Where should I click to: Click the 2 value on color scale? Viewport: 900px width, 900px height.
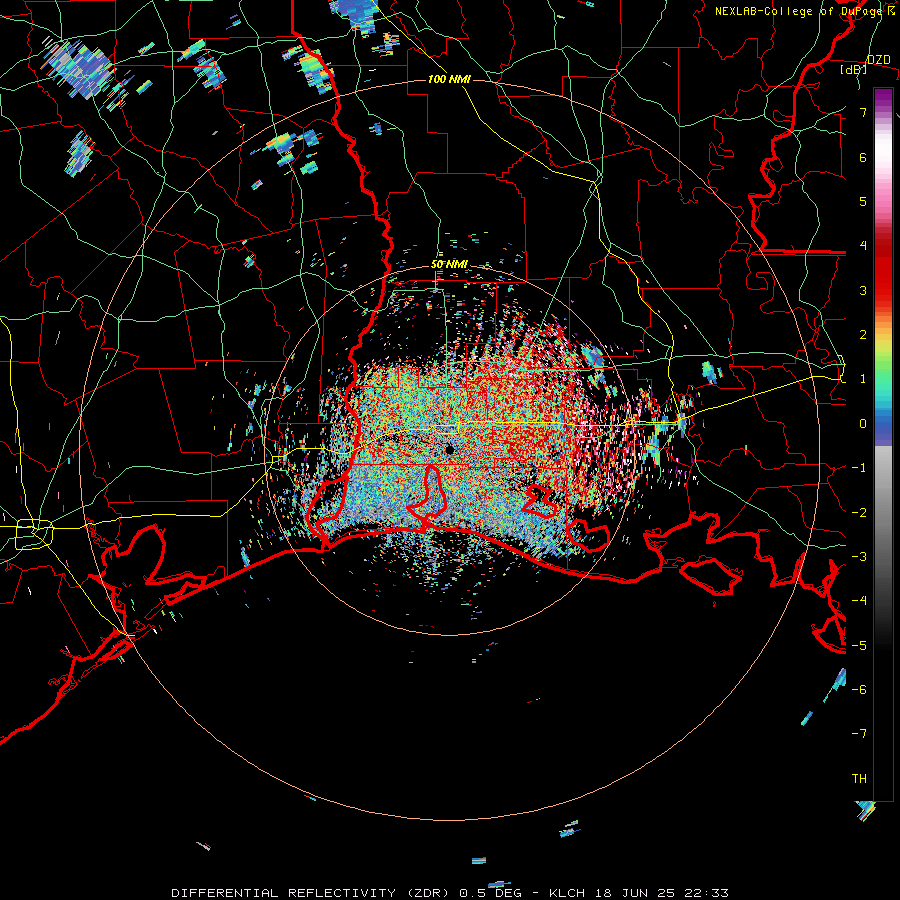tap(863, 335)
